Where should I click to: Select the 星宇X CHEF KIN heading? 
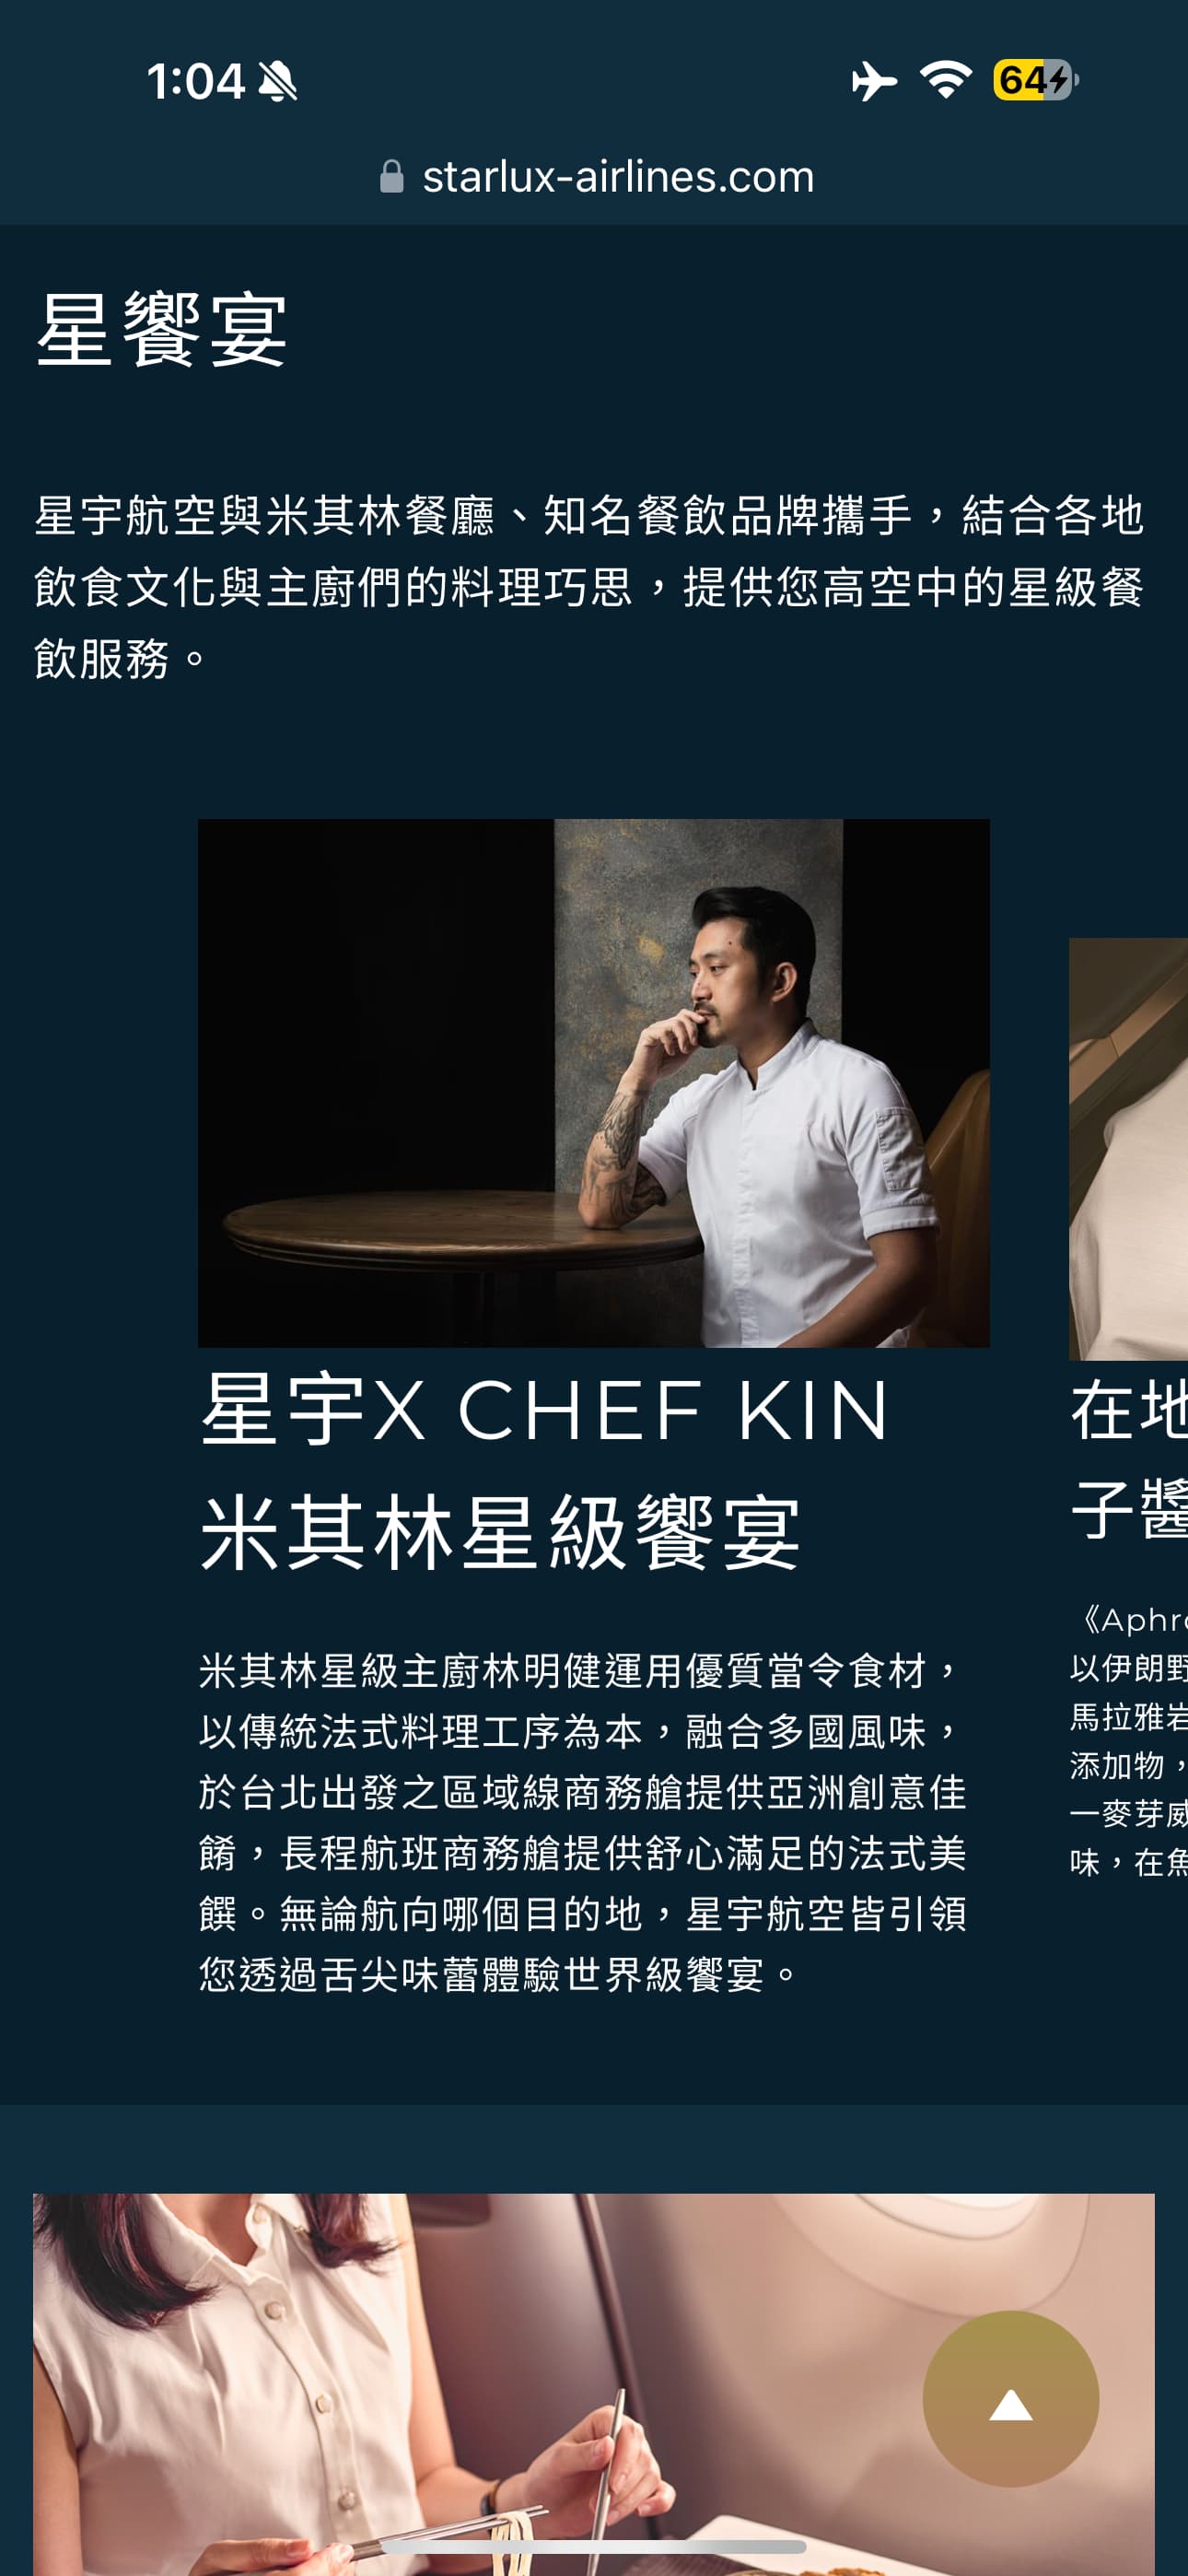click(x=544, y=1409)
